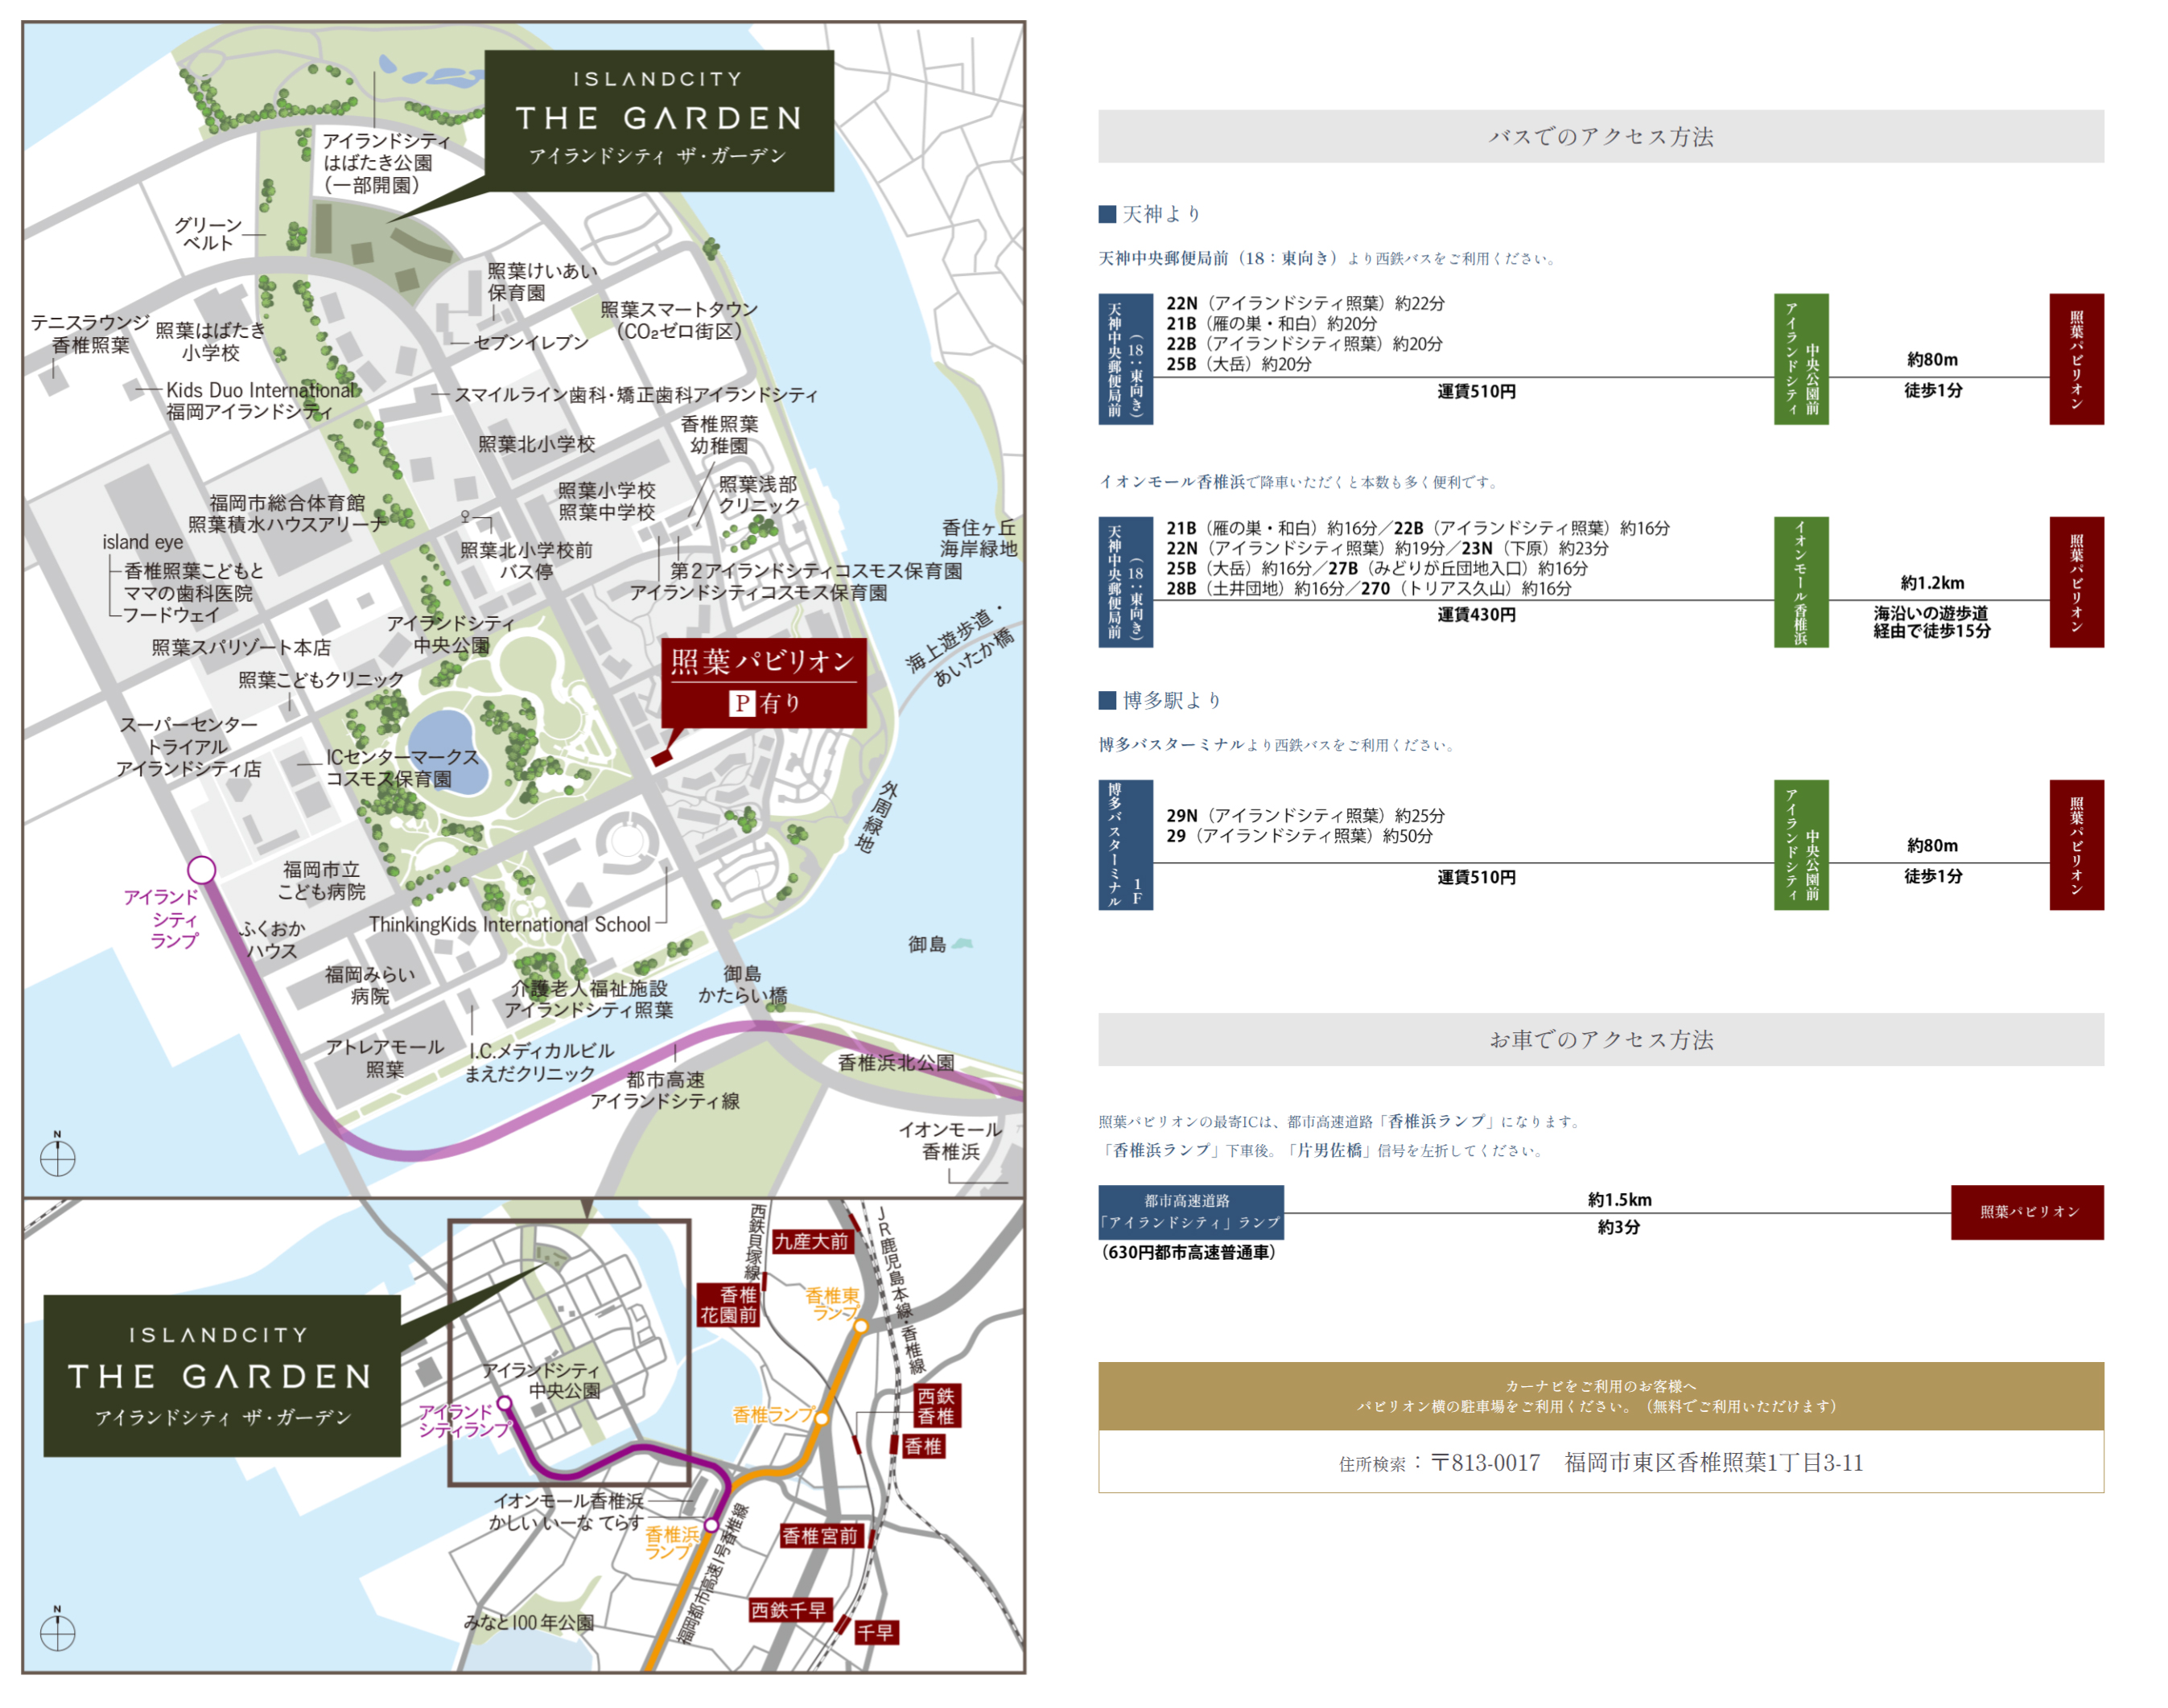
Task: Click the お車でのアクセス方法 header bar
Action: [x=1600, y=1039]
